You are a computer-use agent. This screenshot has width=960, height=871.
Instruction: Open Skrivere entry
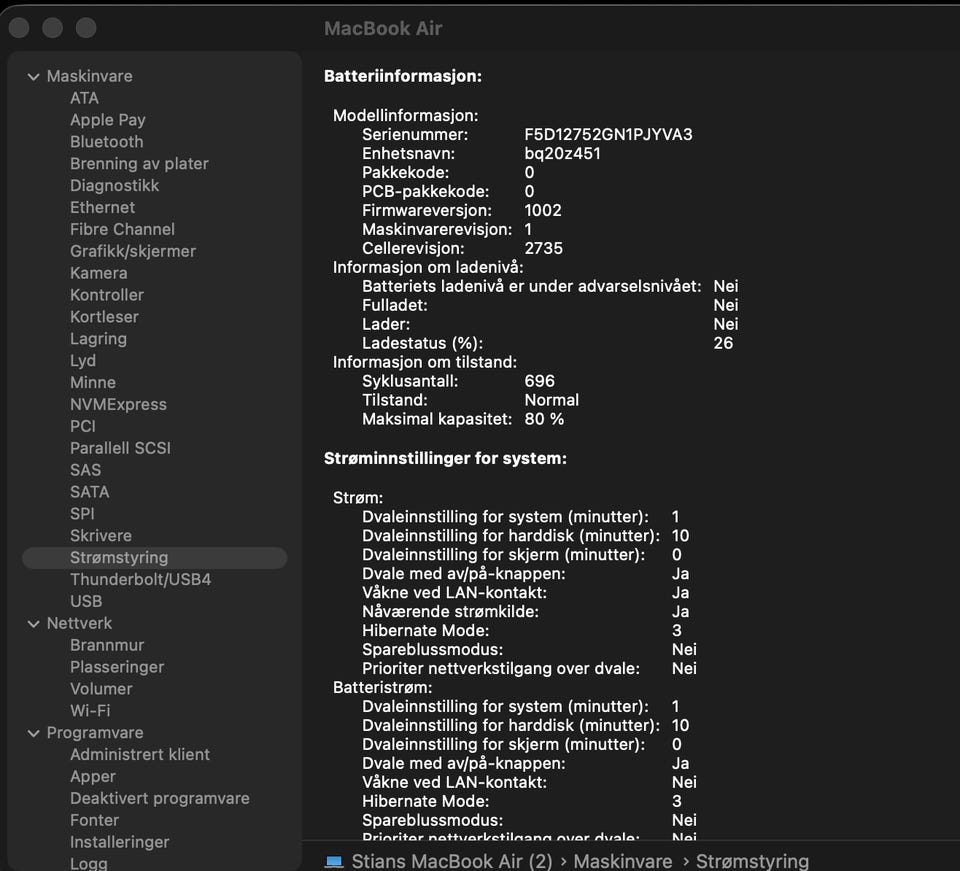(x=101, y=536)
